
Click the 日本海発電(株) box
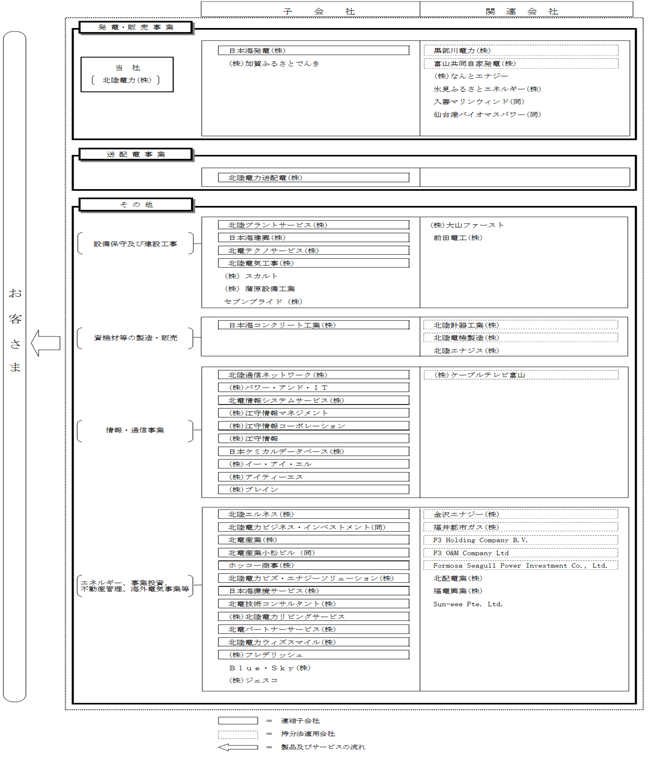313,50
